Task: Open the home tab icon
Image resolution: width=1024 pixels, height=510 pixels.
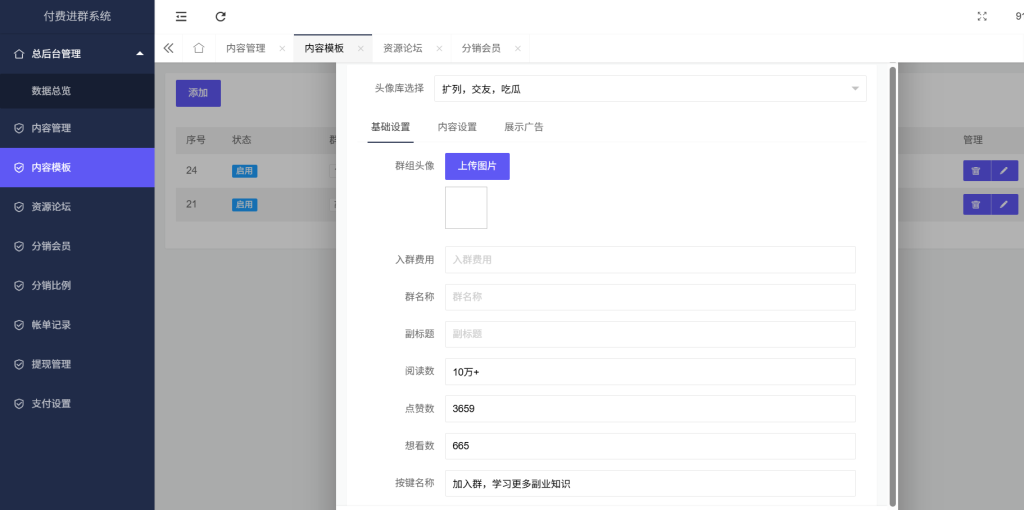Action: click(199, 48)
